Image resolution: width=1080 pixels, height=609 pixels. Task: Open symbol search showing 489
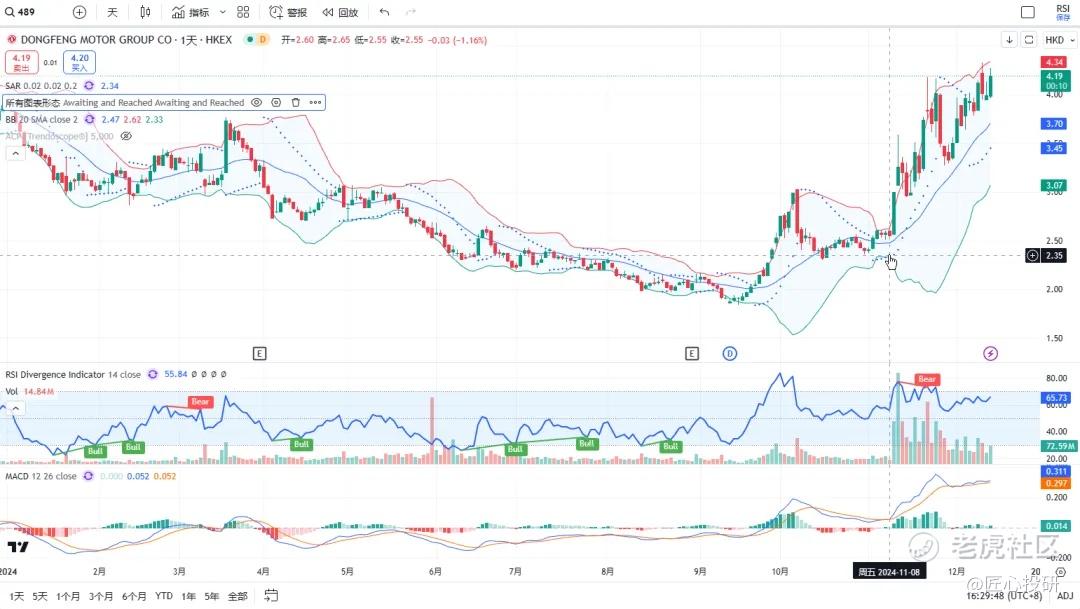(21, 12)
